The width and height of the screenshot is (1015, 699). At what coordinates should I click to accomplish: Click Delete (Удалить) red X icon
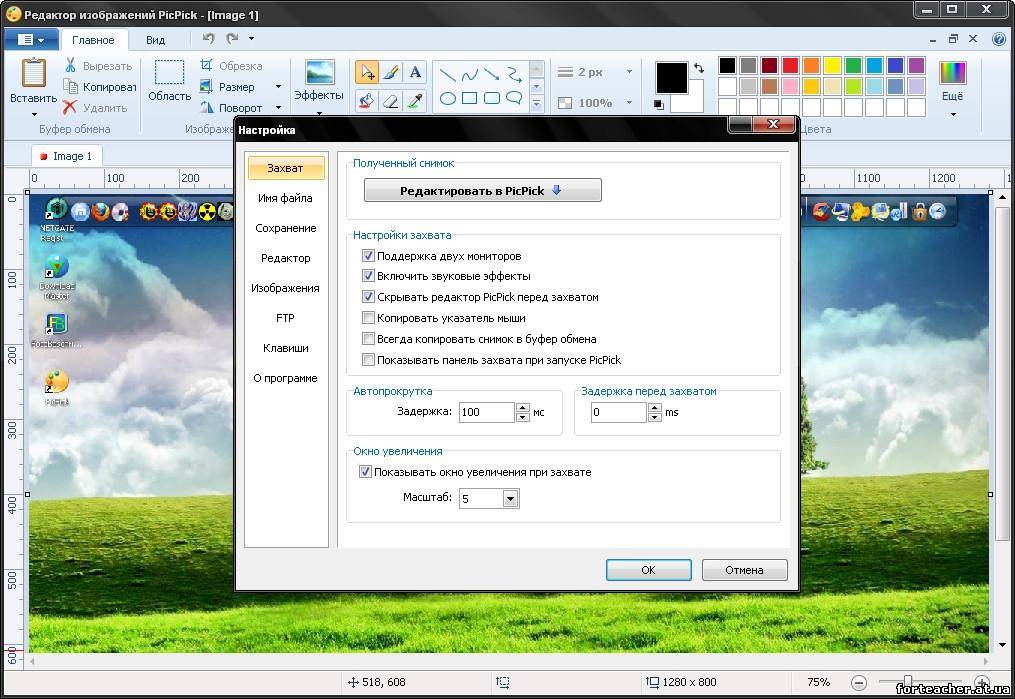pos(69,107)
